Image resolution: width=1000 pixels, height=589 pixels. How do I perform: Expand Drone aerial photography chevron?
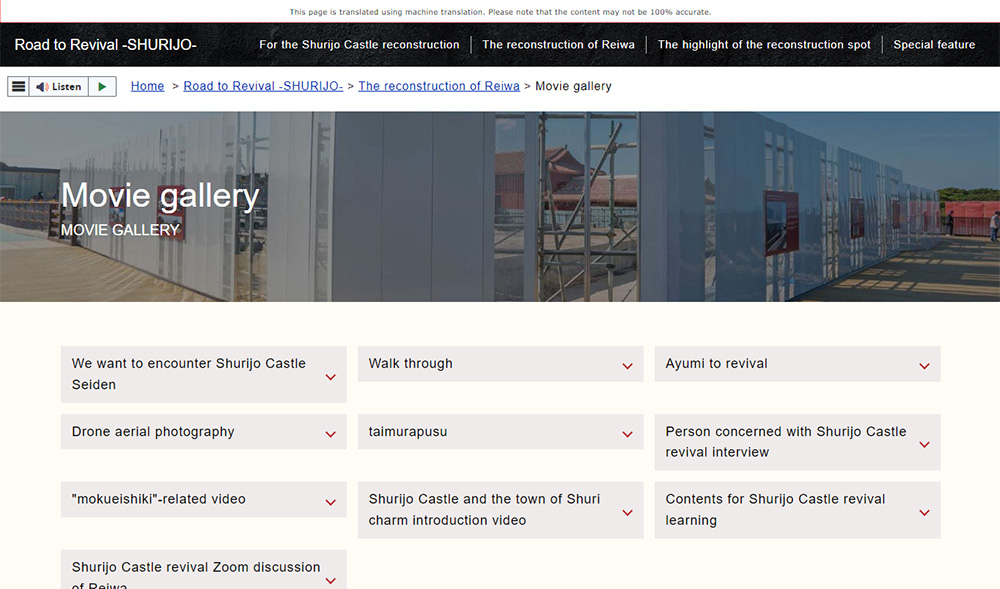[330, 433]
